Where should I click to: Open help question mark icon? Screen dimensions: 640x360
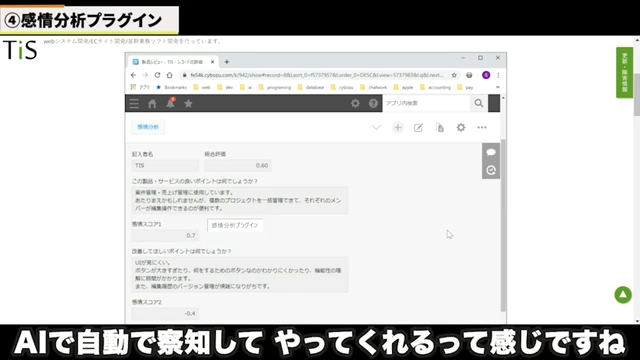coord(373,103)
